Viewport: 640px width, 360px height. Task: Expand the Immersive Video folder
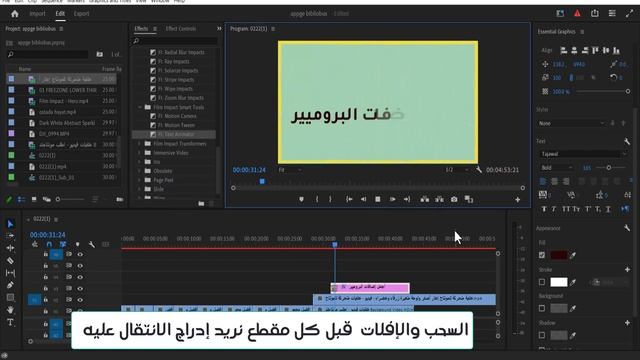coord(140,153)
